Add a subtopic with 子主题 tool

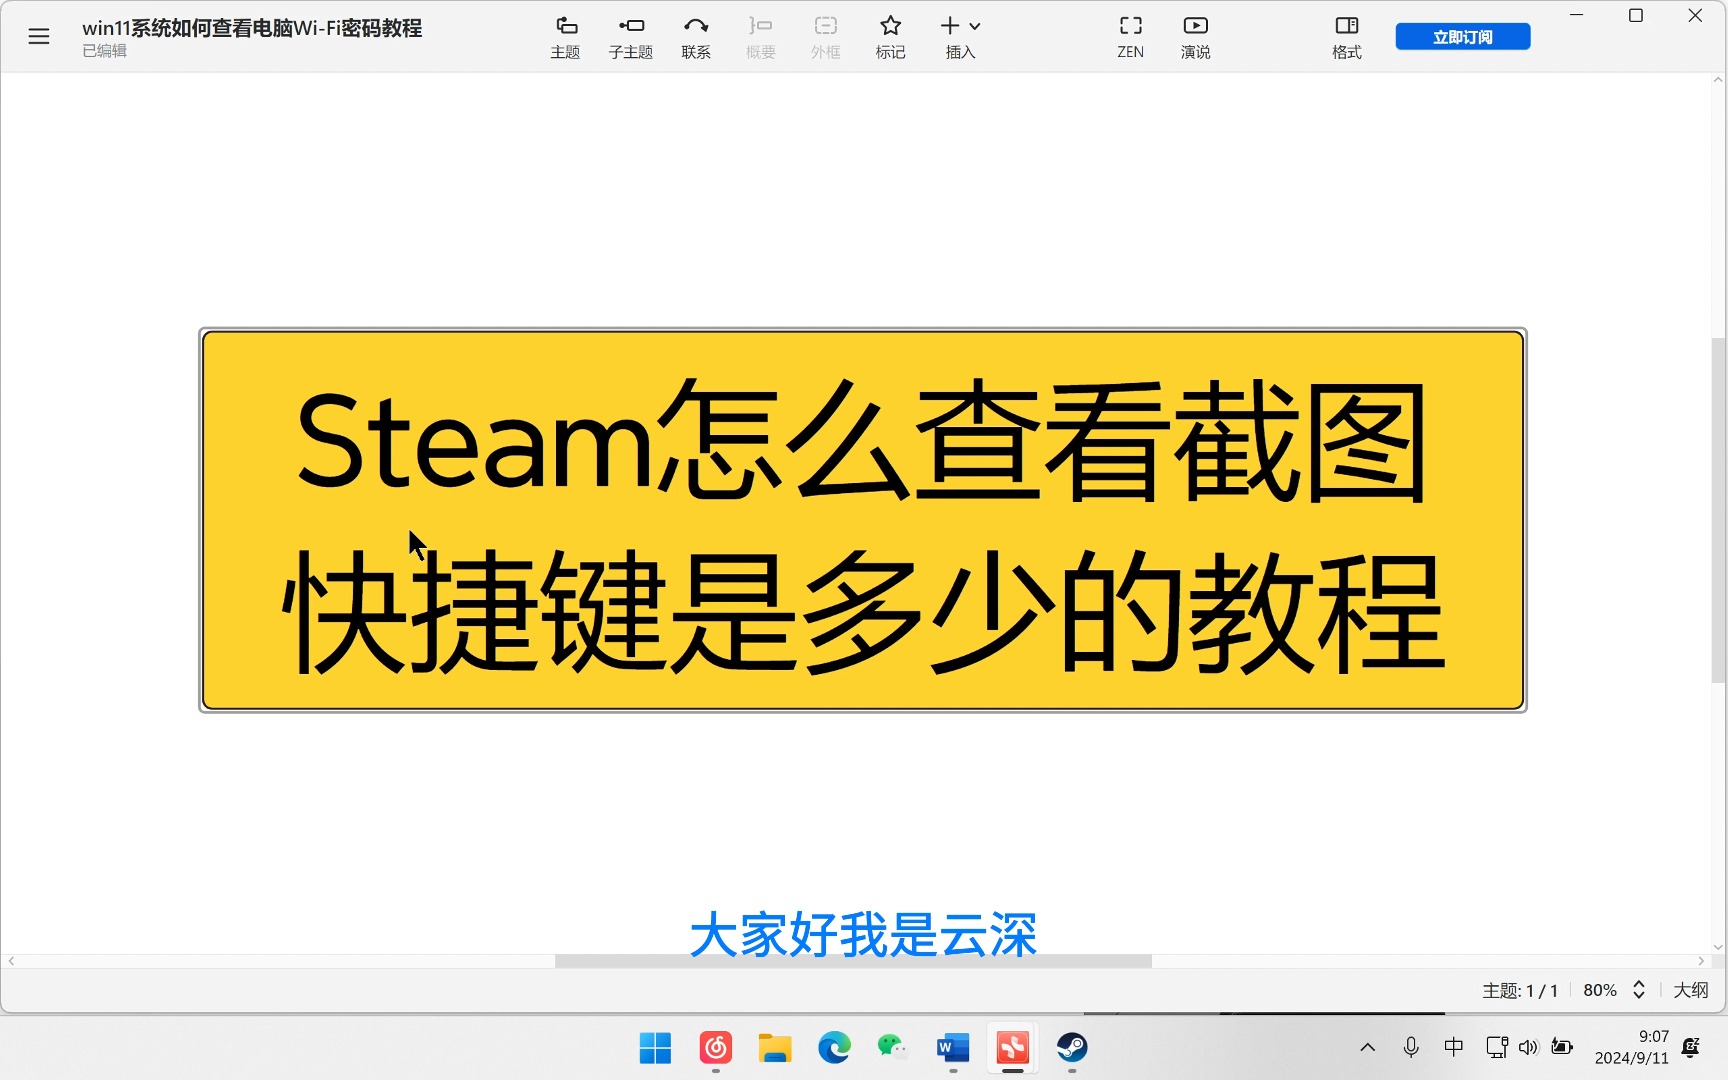pyautogui.click(x=631, y=37)
